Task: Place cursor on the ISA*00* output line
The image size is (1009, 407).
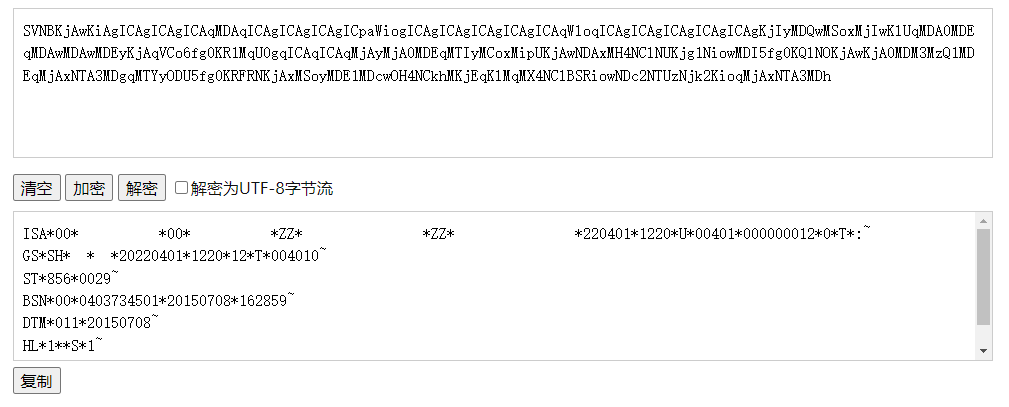Action: [447, 233]
